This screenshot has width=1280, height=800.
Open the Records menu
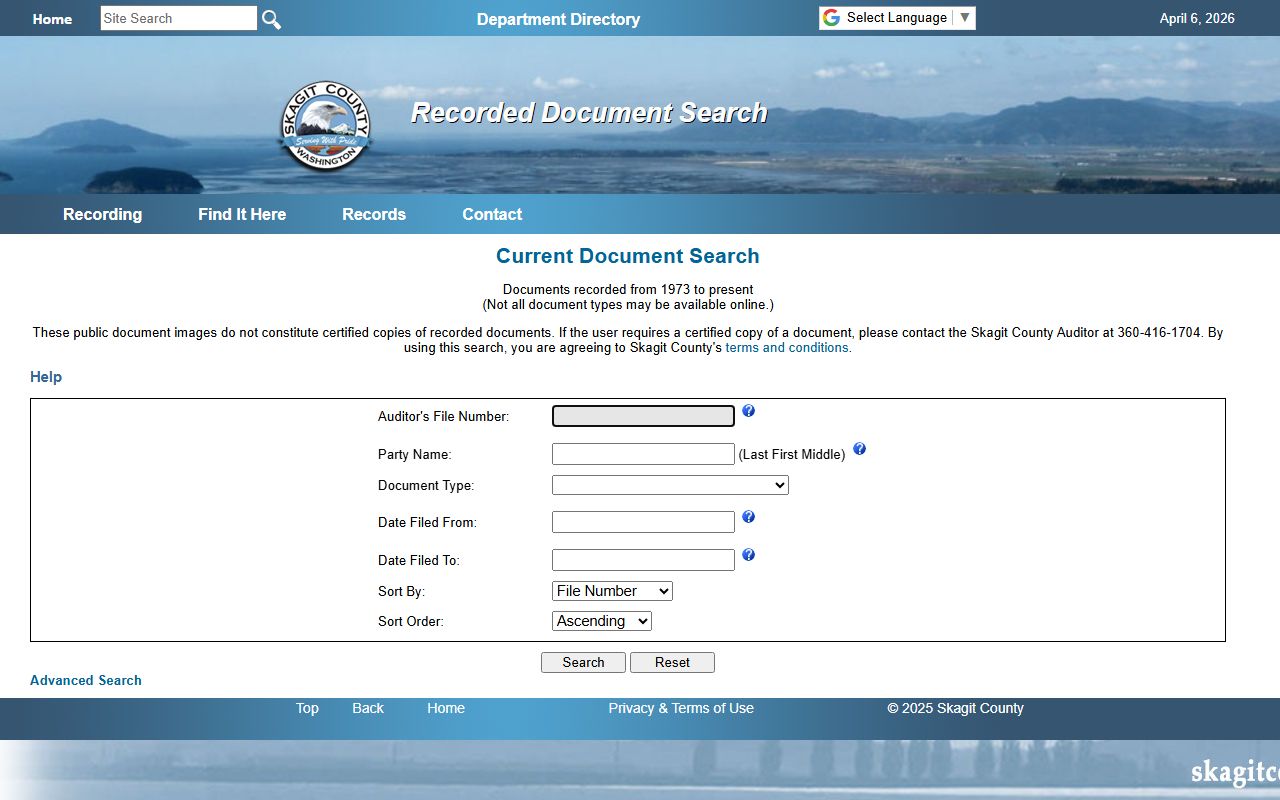[374, 214]
